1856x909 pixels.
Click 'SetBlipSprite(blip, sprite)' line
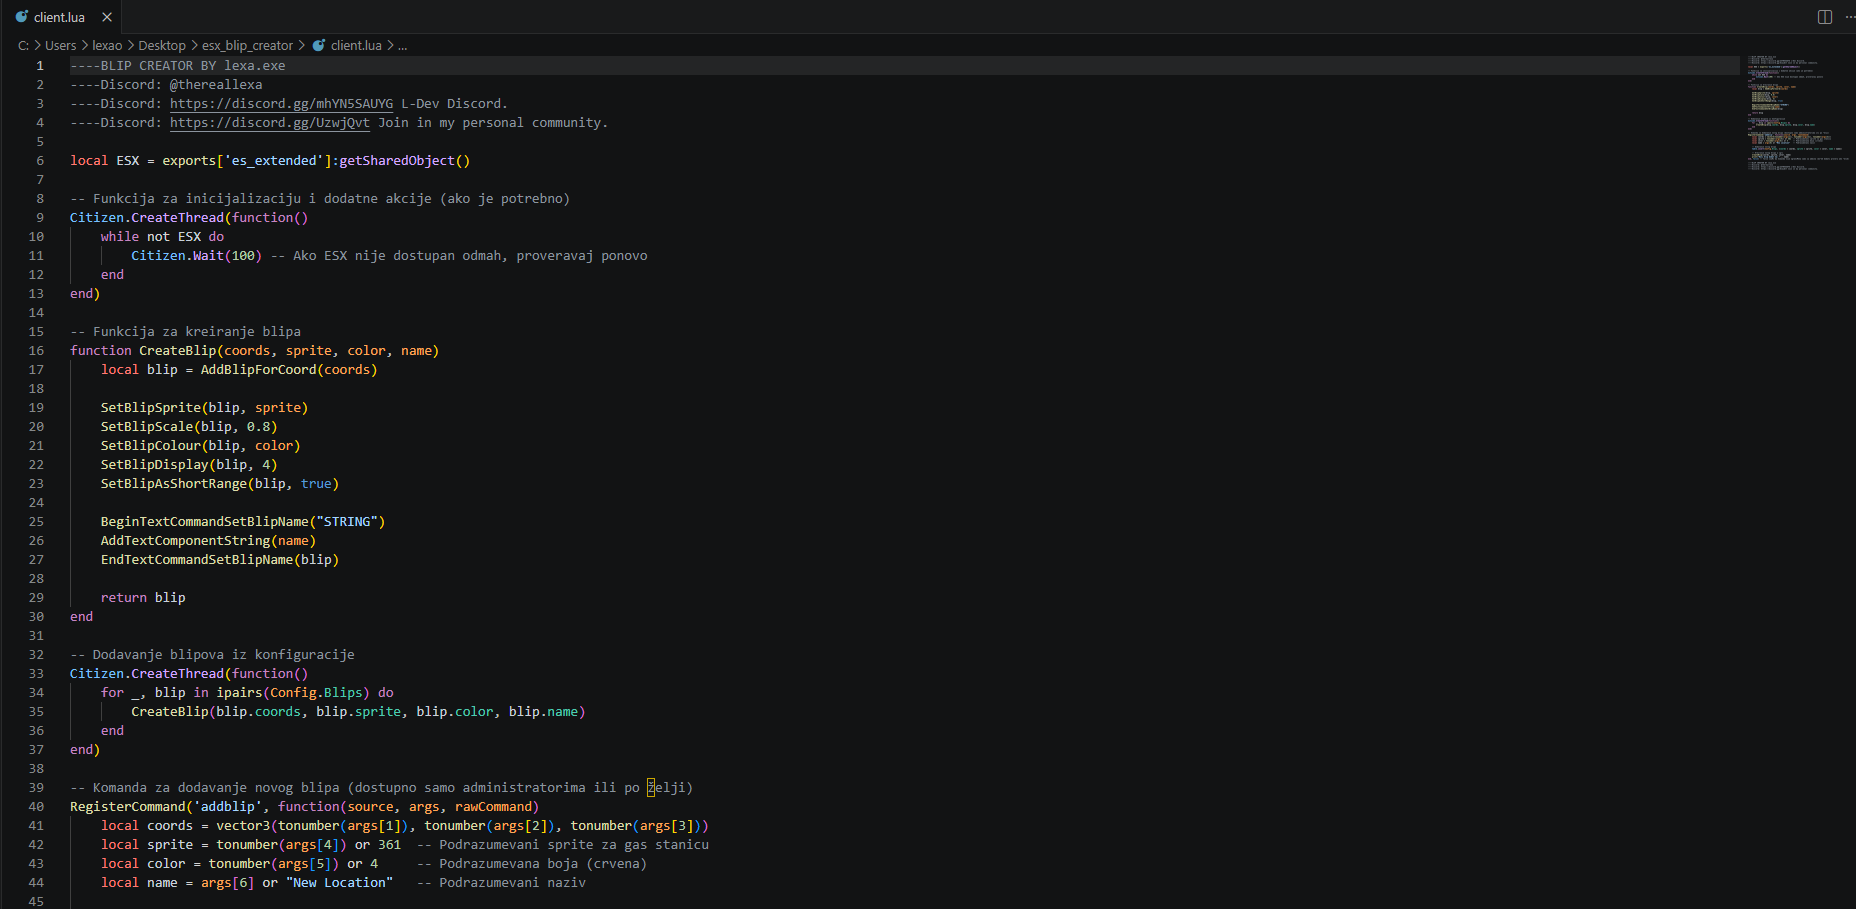[x=204, y=408]
